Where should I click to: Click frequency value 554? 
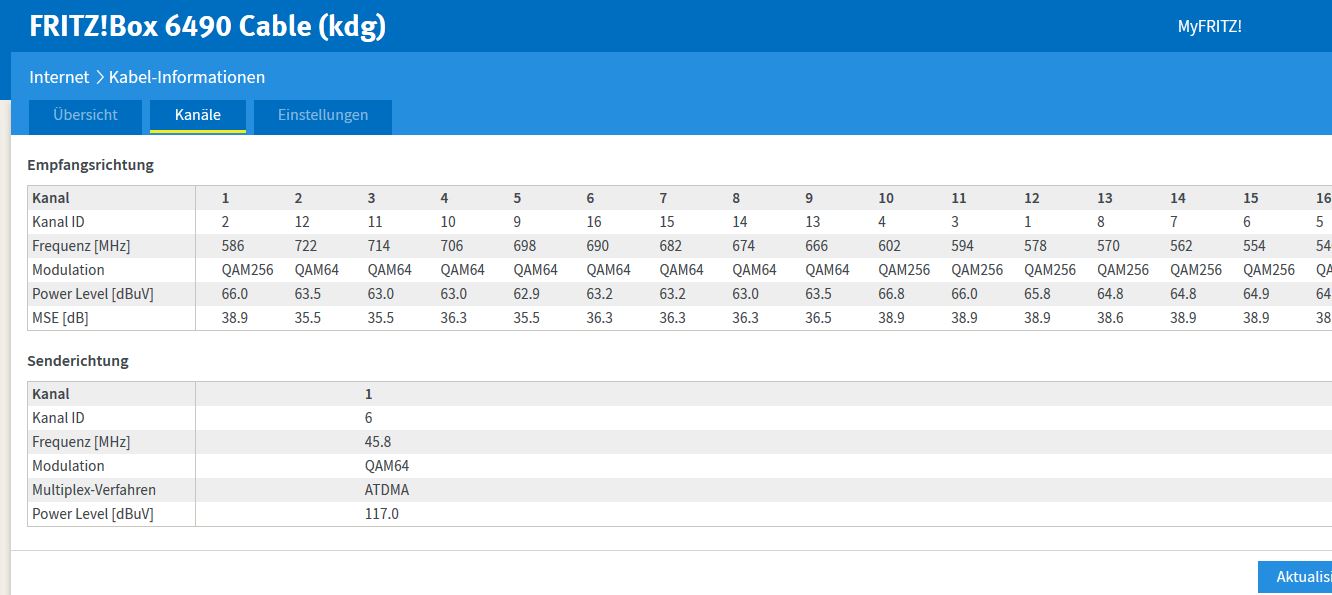click(1255, 246)
